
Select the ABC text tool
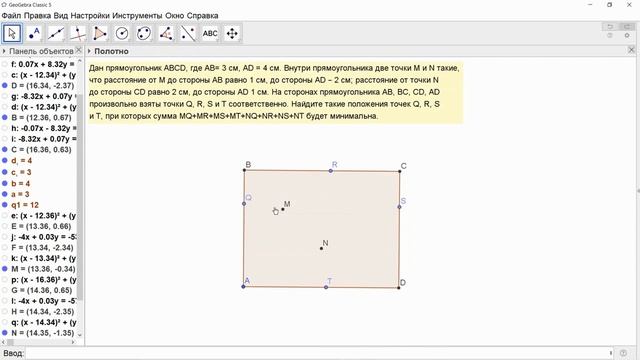pyautogui.click(x=210, y=33)
